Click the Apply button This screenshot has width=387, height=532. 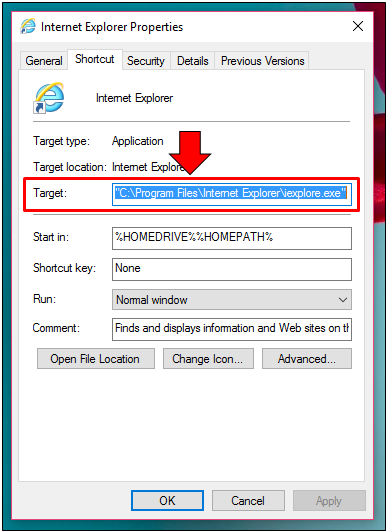point(329,500)
